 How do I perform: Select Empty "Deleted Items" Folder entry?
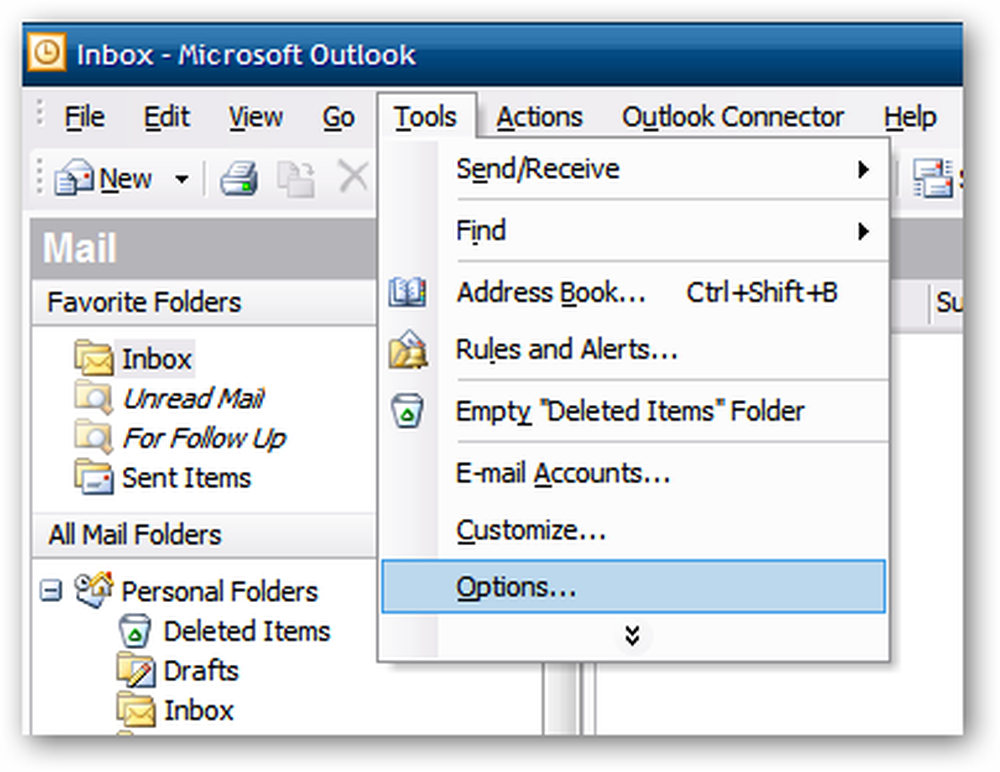tap(633, 411)
